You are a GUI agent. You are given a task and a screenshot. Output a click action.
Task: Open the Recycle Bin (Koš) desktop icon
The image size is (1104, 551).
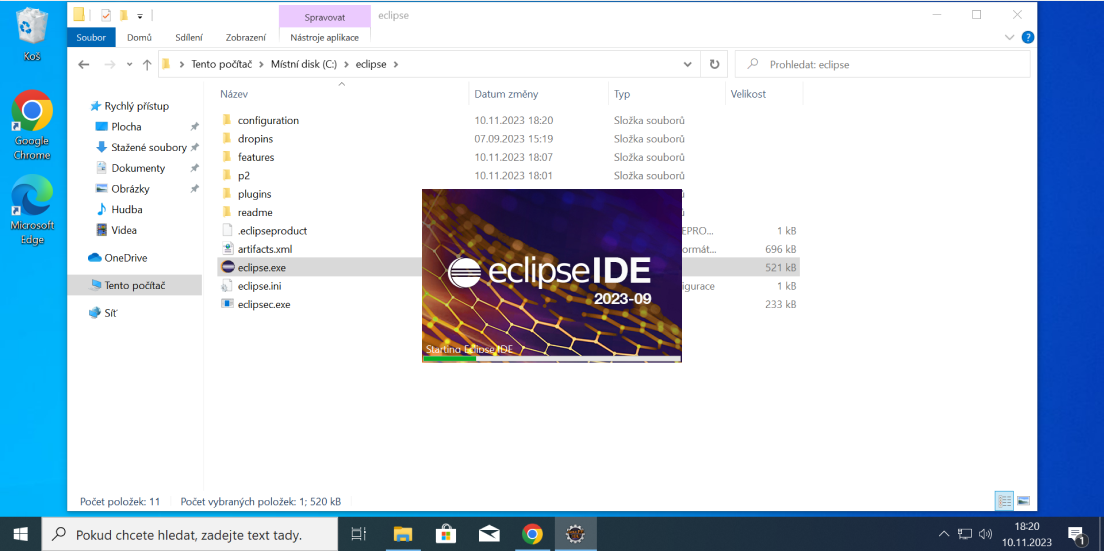pyautogui.click(x=32, y=33)
